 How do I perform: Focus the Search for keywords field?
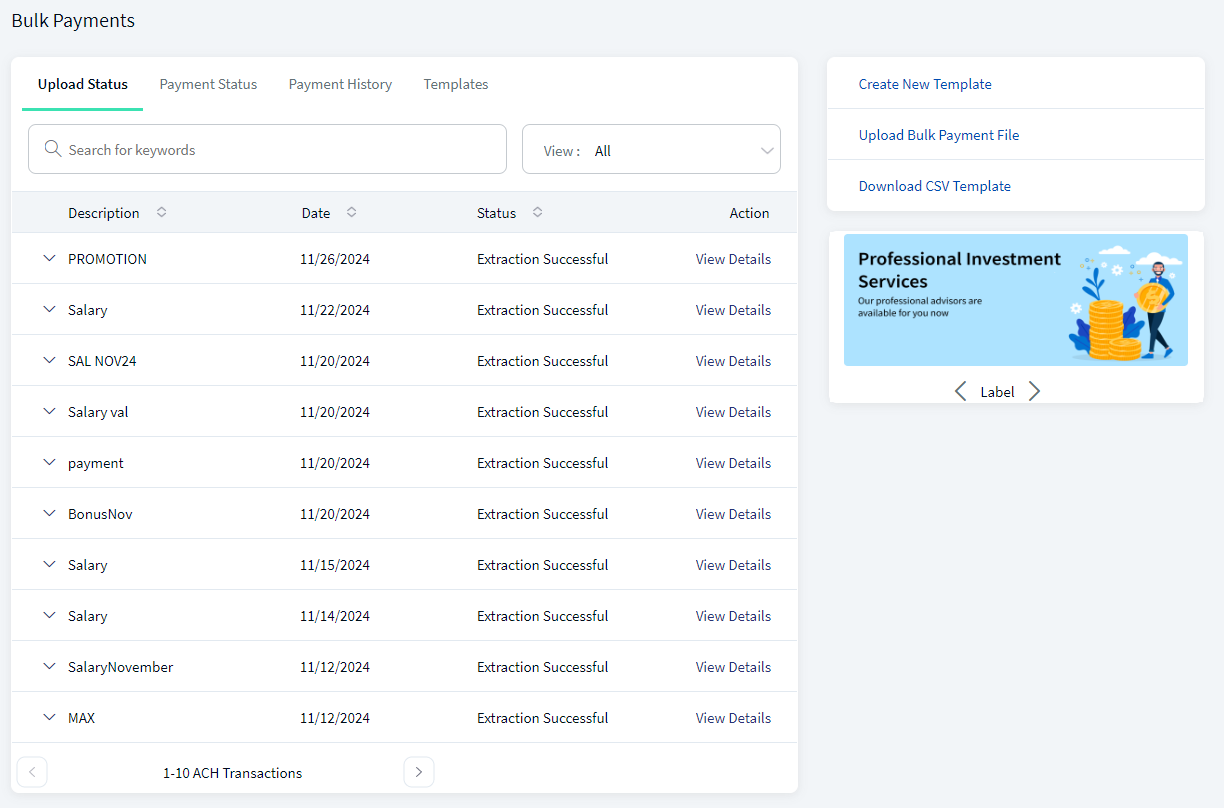pyautogui.click(x=267, y=149)
